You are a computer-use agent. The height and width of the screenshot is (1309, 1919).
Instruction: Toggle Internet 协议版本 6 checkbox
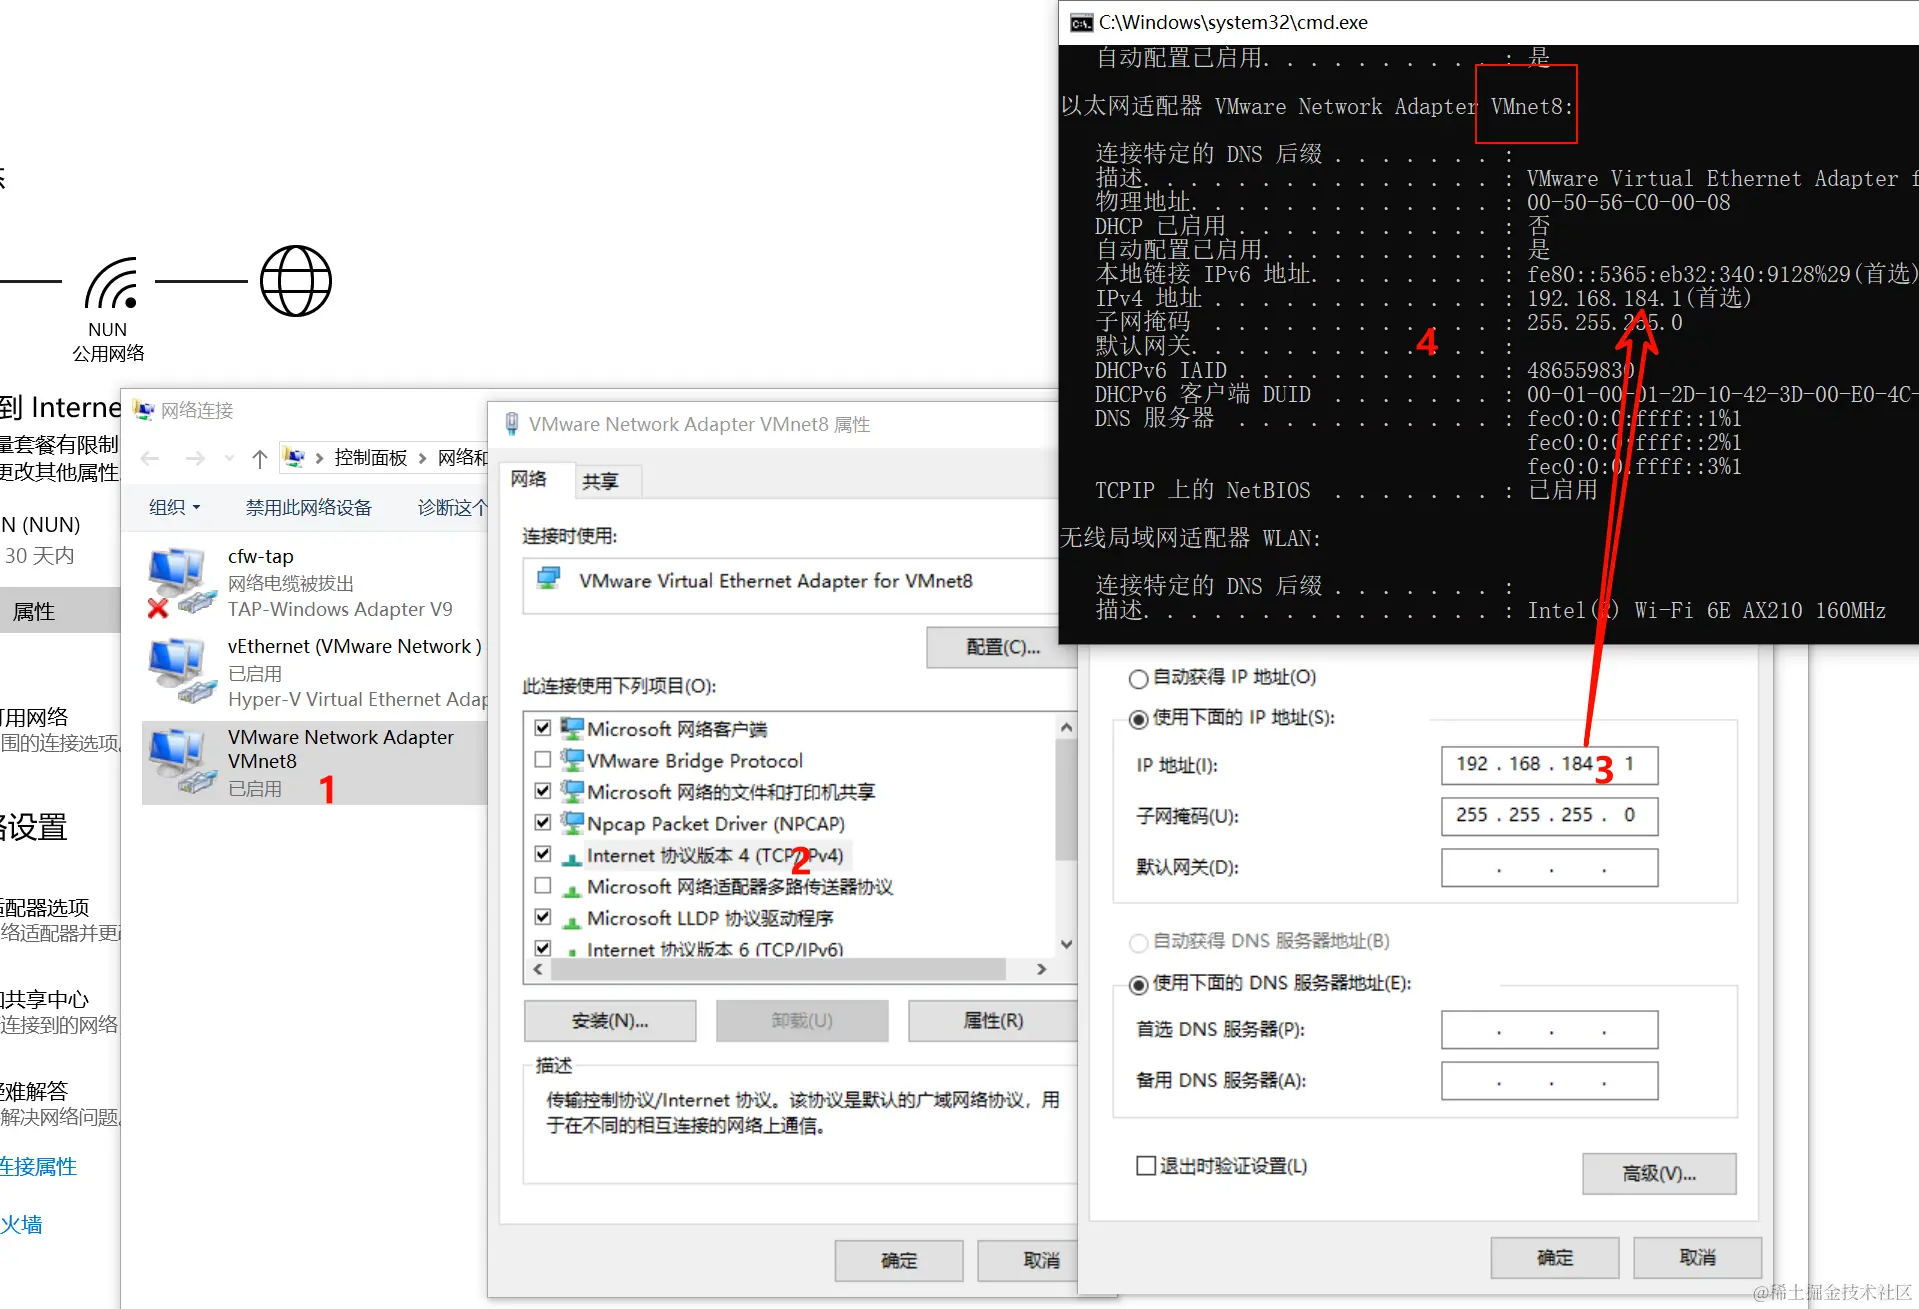pos(543,948)
